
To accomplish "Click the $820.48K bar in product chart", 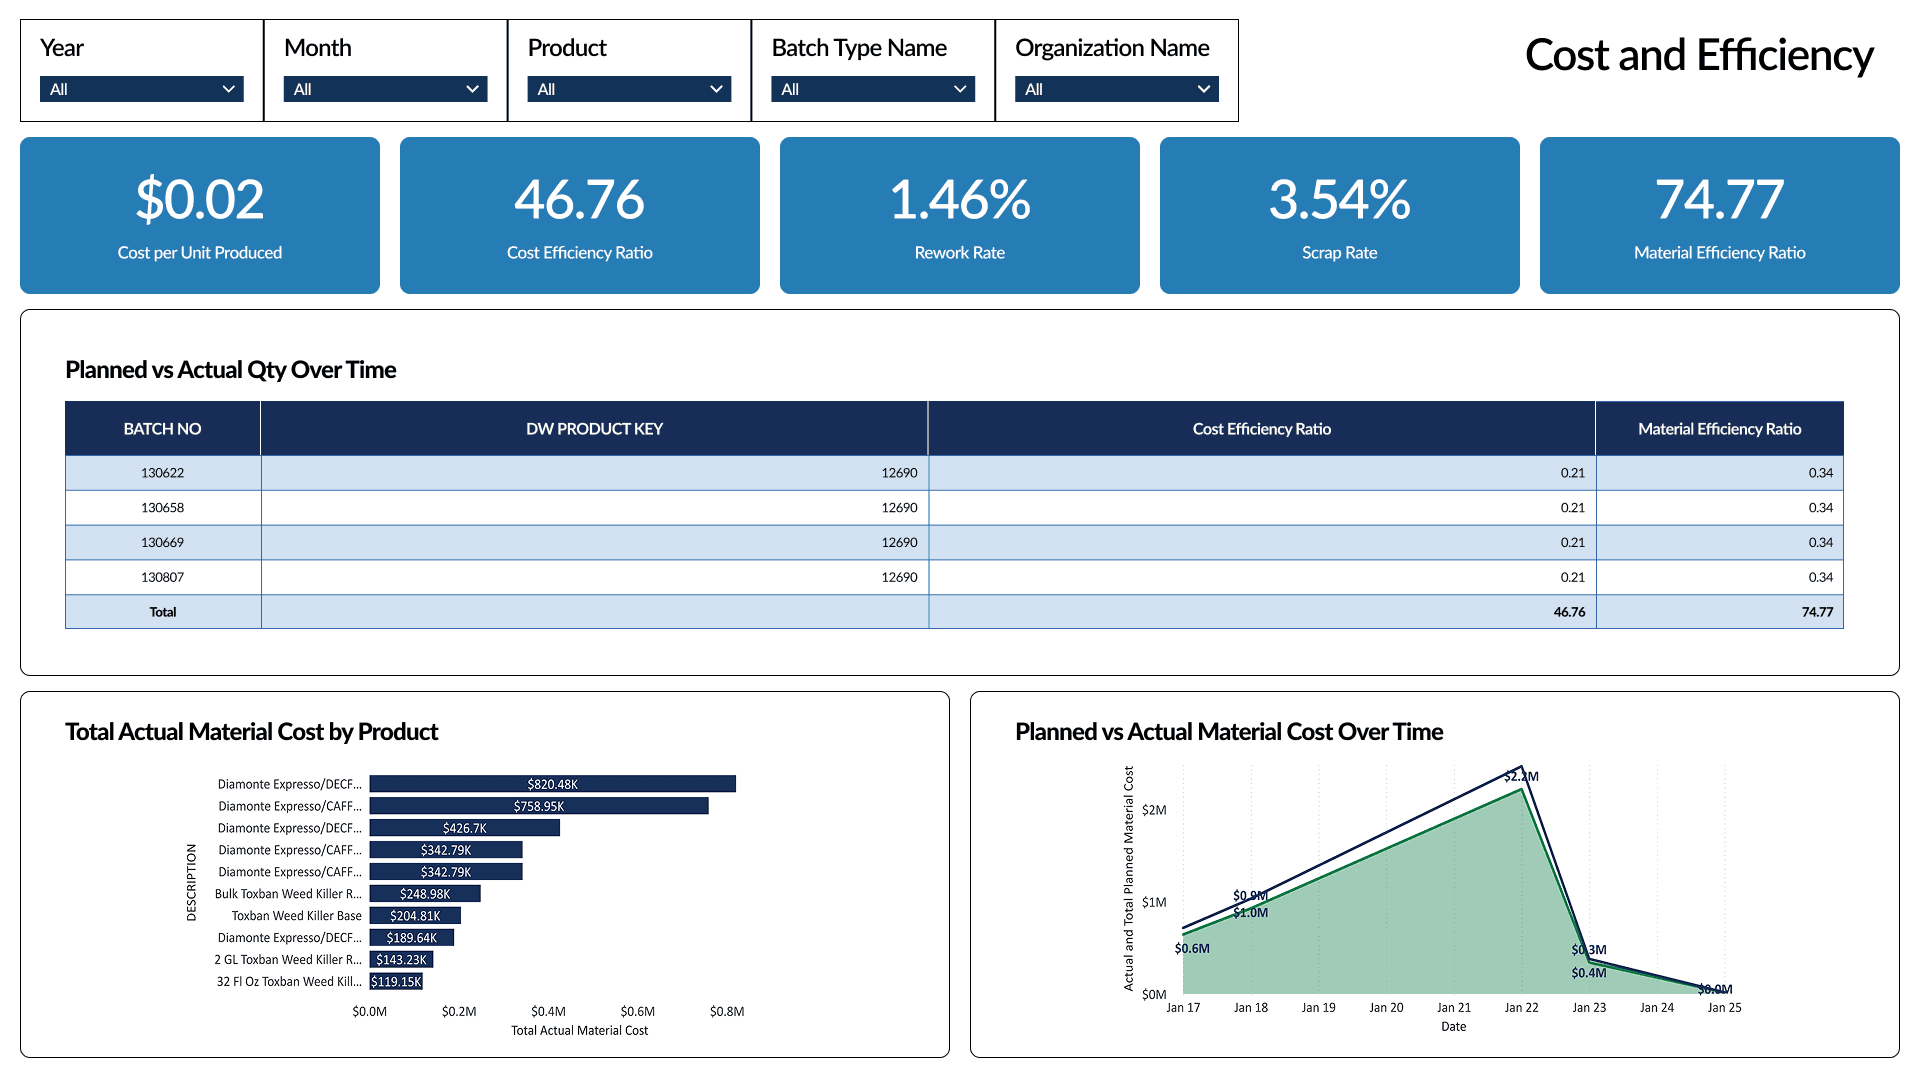I will pos(552,784).
